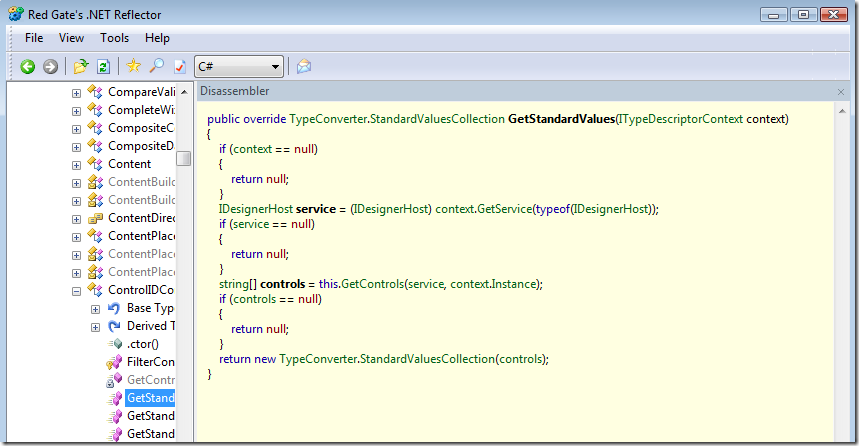Viewport: 859px width, 446px height.
Task: Click the GetControls method link
Action: [373, 284]
